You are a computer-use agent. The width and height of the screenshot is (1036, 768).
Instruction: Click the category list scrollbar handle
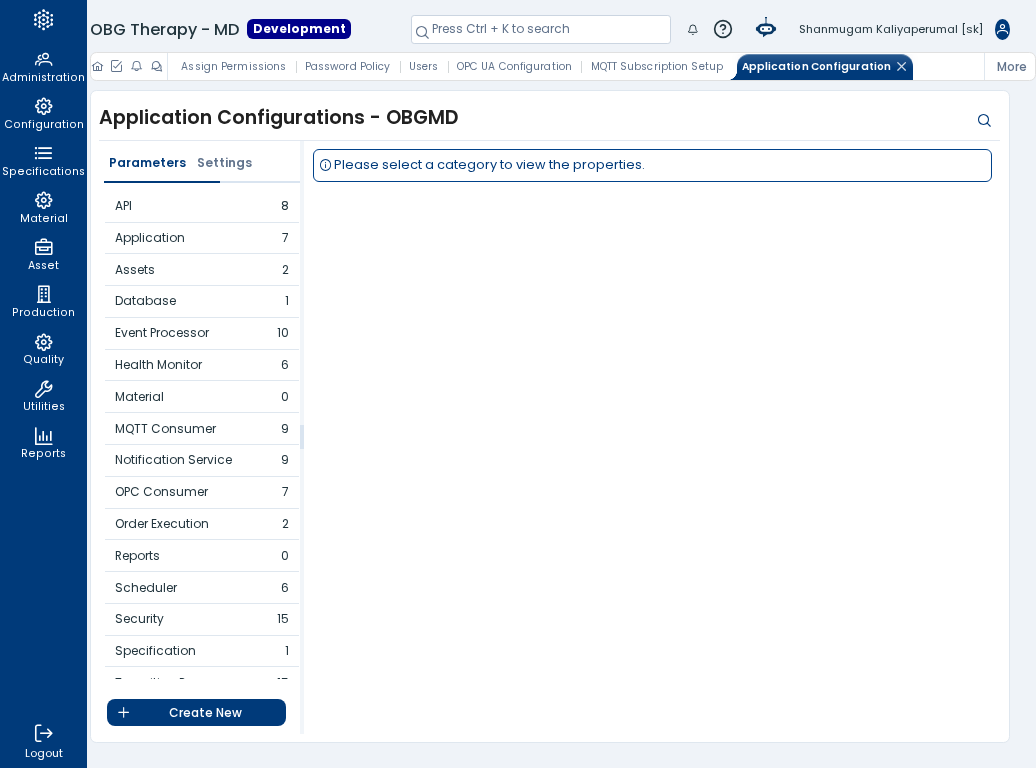coord(302,437)
